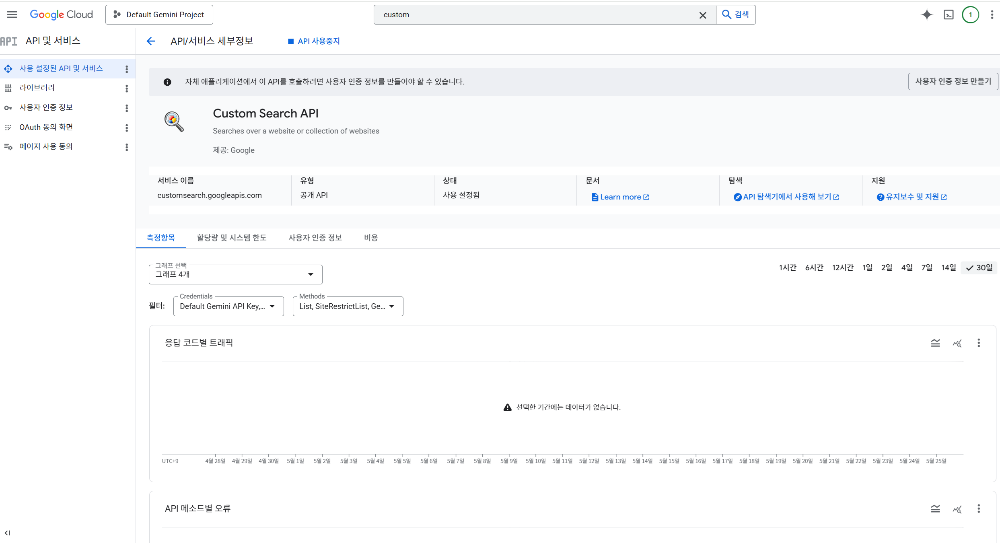The height and width of the screenshot is (543, 1000).
Task: Open more options beside 사용 설정된 API 및 서비스
Action: tap(126, 69)
